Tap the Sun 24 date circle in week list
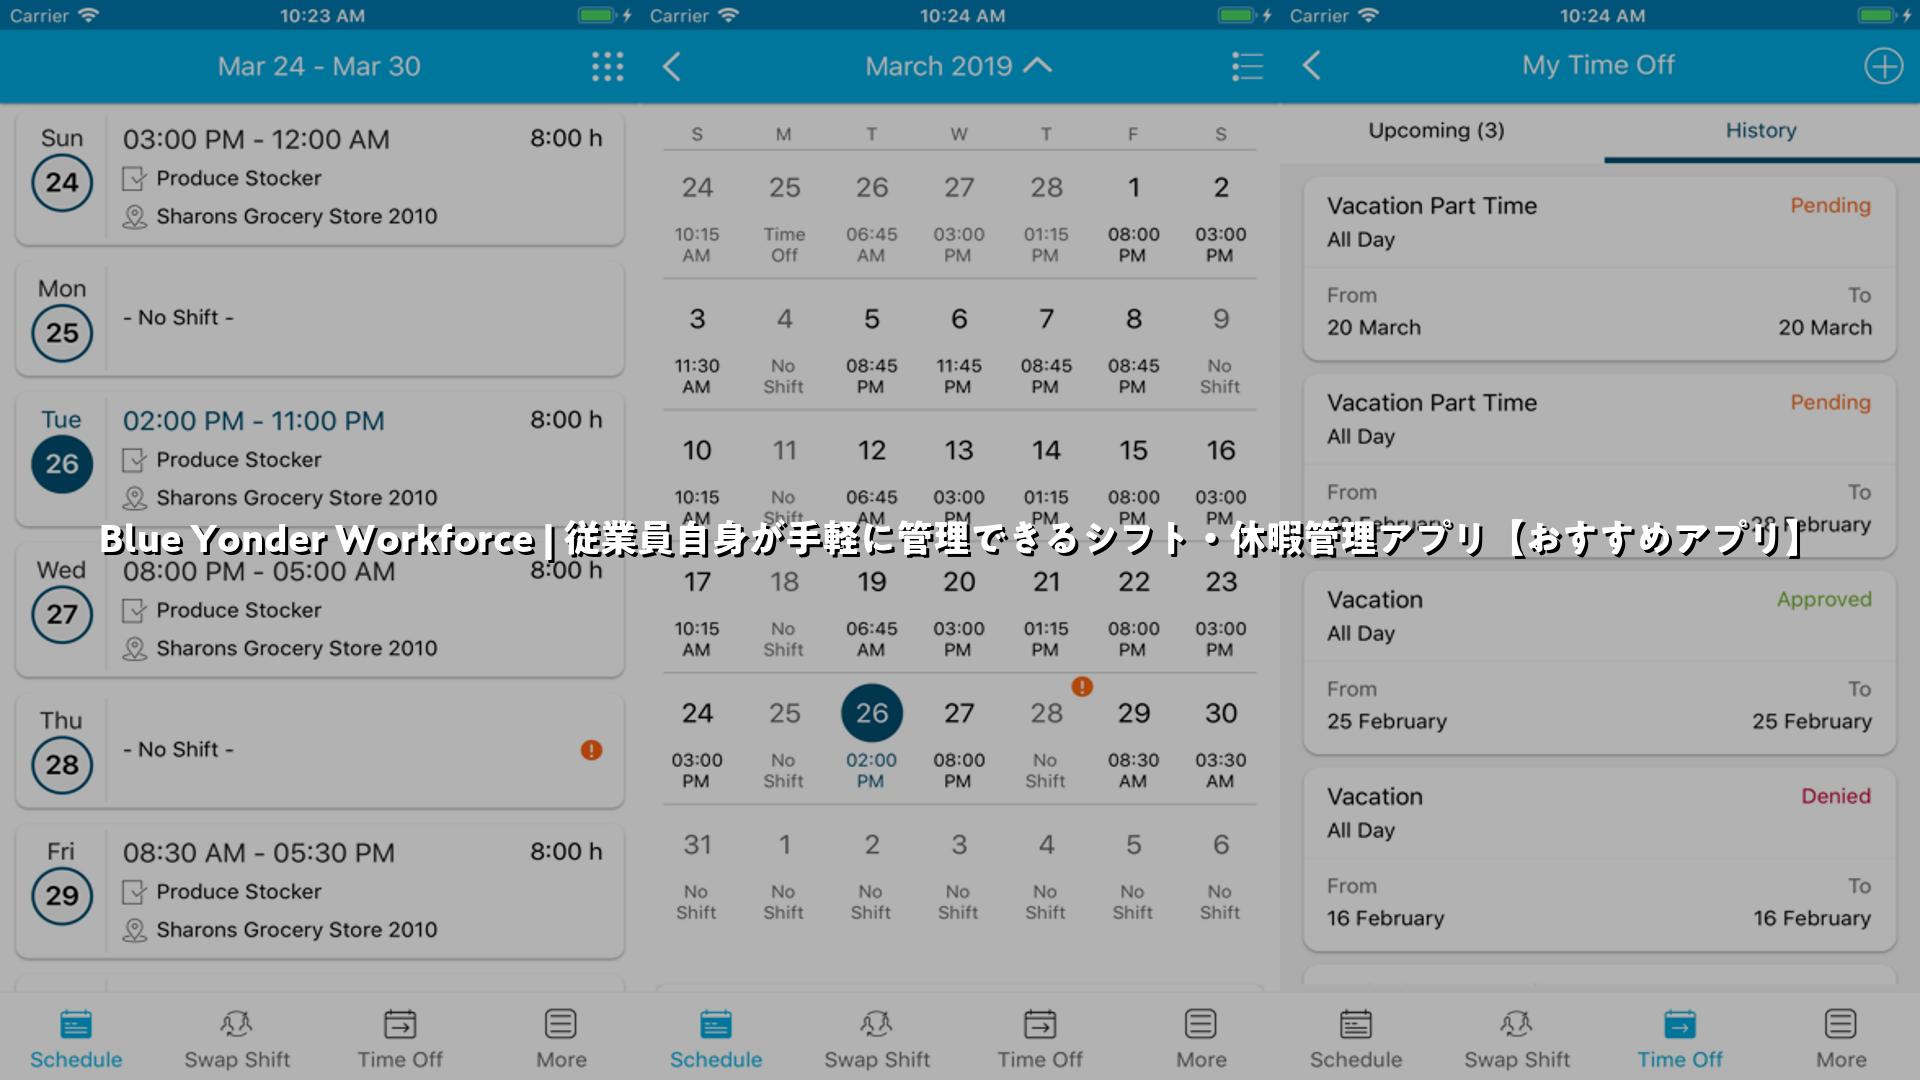 62,183
